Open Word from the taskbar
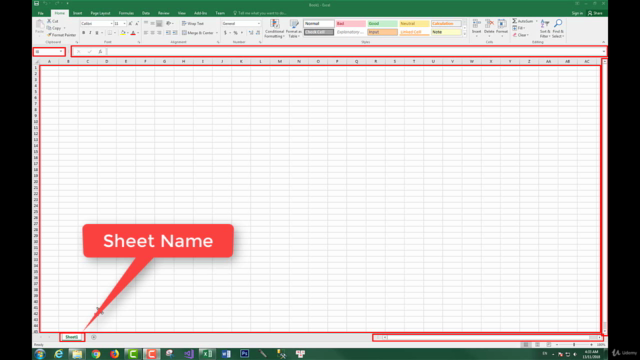The width and height of the screenshot is (640, 360). pos(226,353)
